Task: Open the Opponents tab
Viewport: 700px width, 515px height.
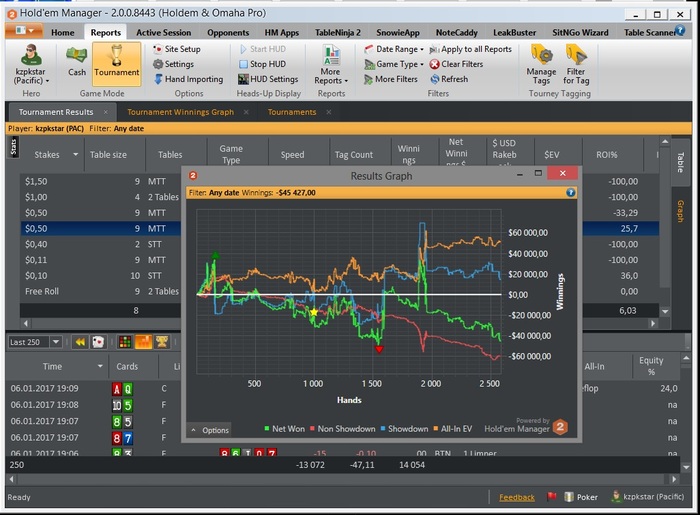Action: 228,33
